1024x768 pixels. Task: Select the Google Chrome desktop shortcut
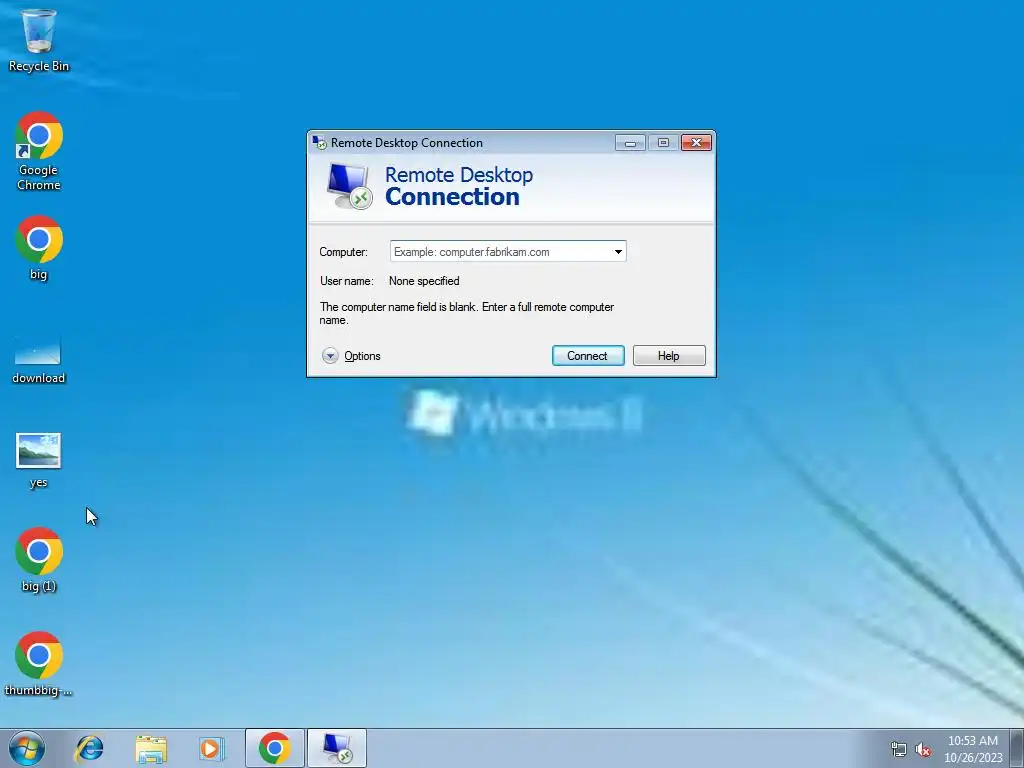[x=39, y=152]
